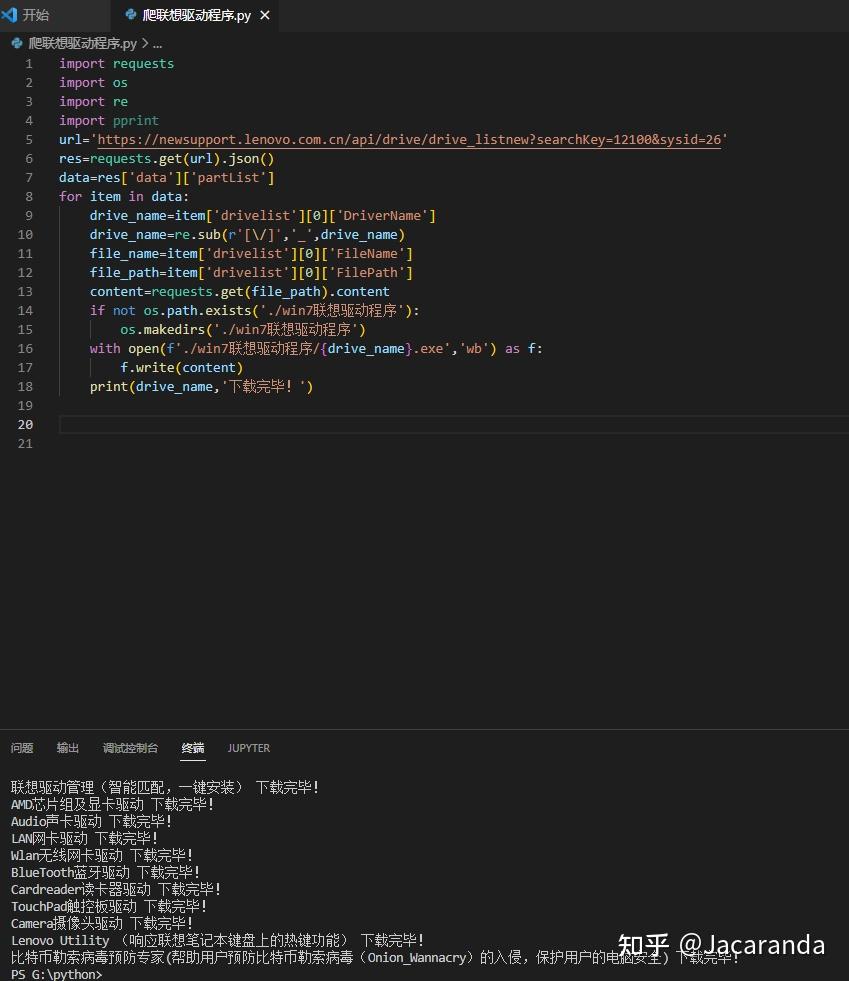Close the 爬联想驱动程序.py tab
This screenshot has width=849, height=981.
(x=265, y=15)
